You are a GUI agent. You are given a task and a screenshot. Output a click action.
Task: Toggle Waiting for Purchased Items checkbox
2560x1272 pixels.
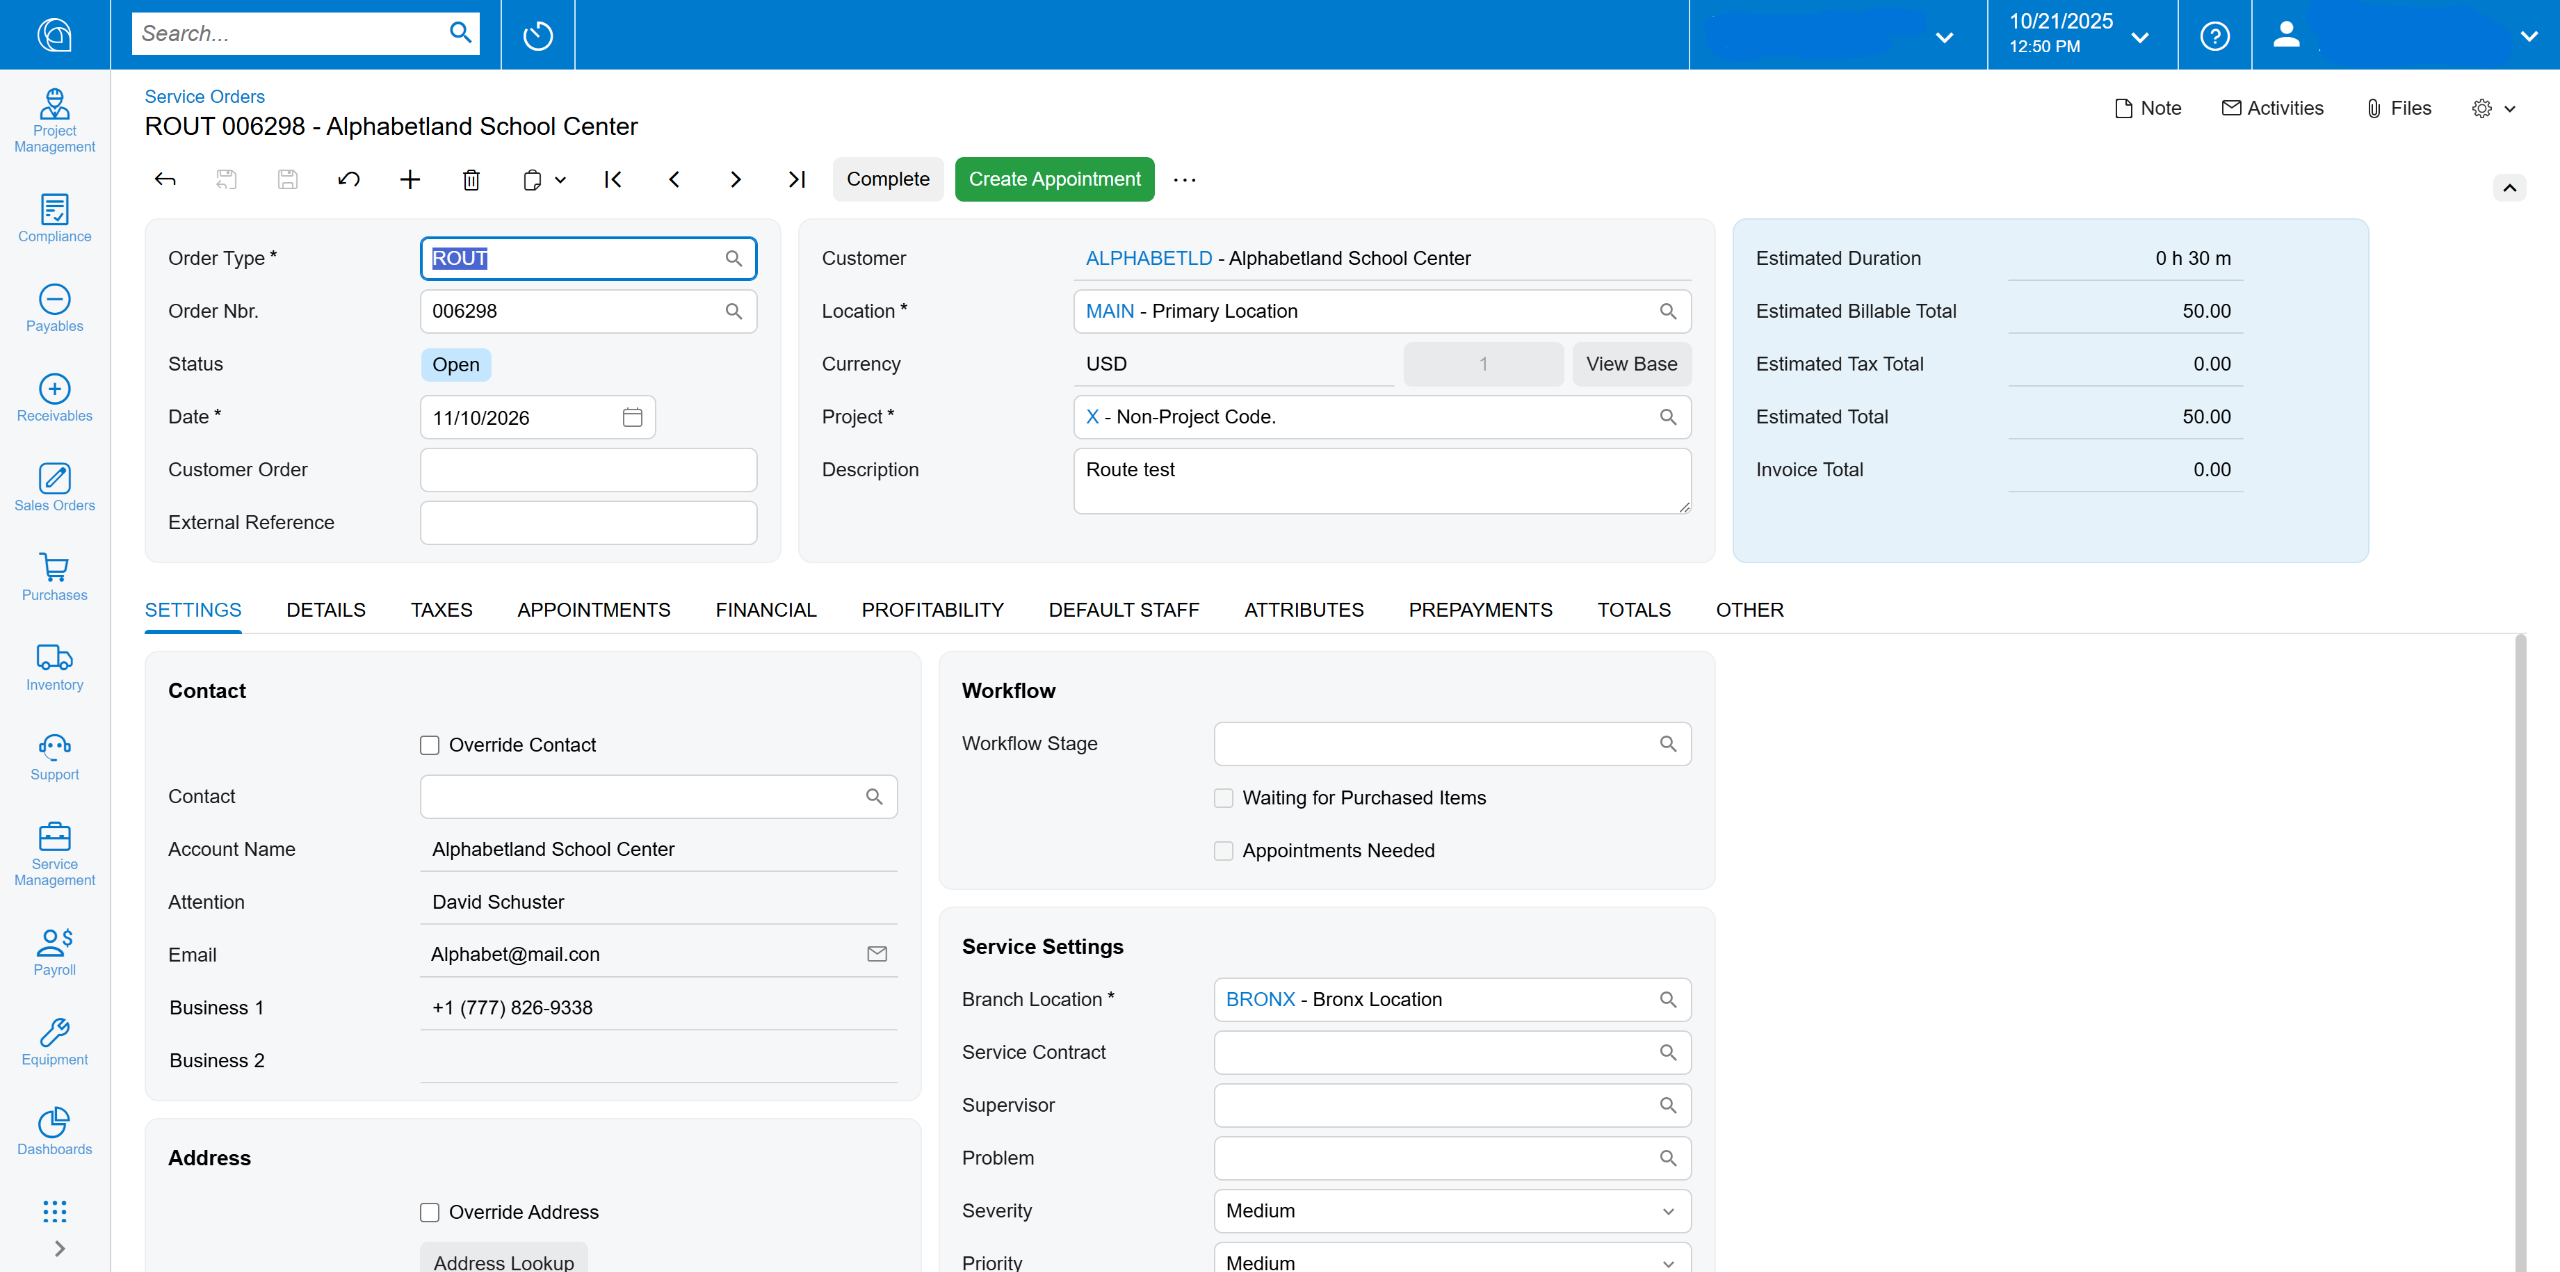point(1223,798)
